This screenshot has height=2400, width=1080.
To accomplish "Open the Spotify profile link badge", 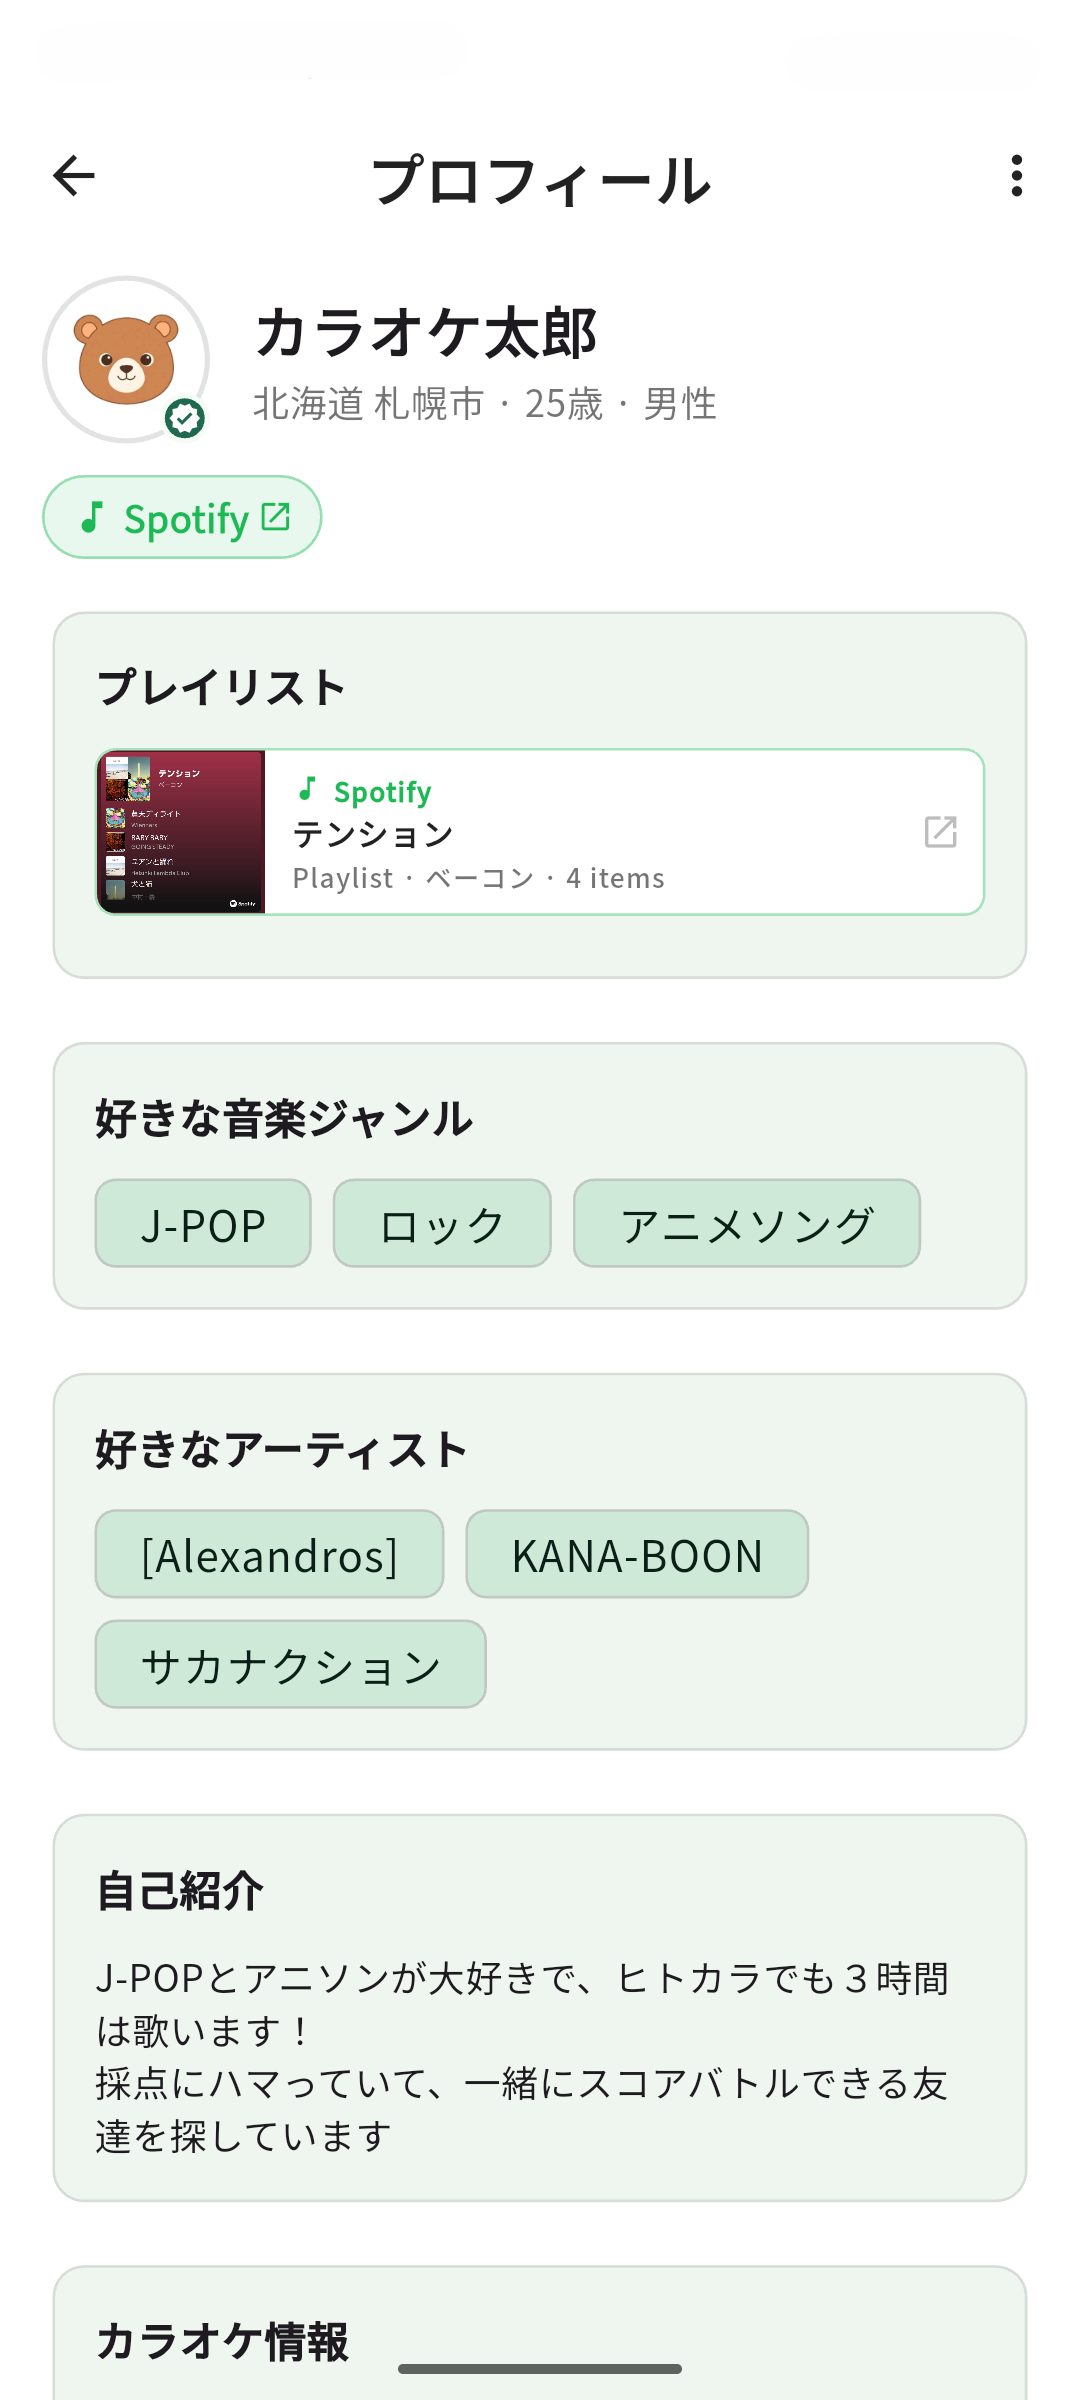I will point(182,517).
